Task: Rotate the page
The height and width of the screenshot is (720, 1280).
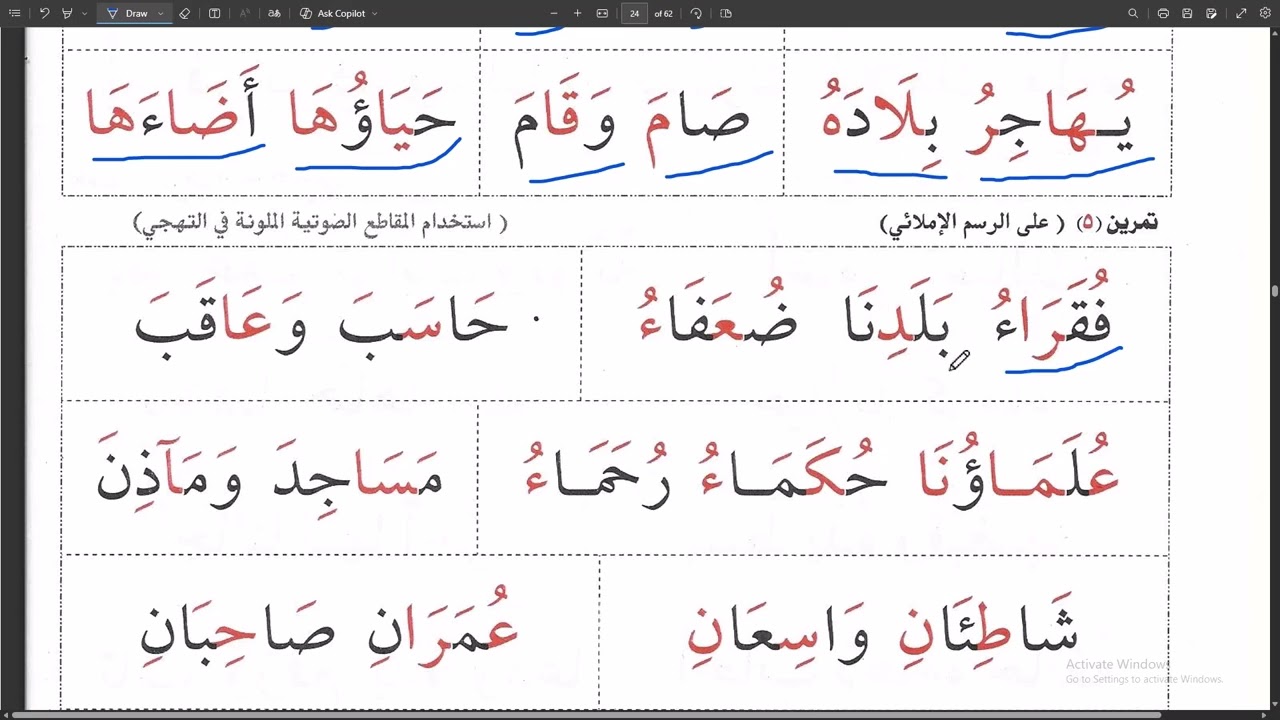Action: click(696, 13)
